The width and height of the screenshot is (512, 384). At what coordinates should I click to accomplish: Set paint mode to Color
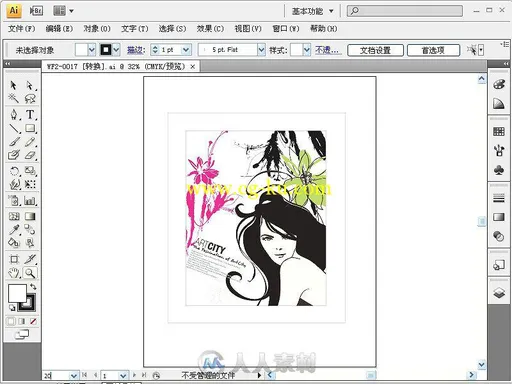coord(11,321)
